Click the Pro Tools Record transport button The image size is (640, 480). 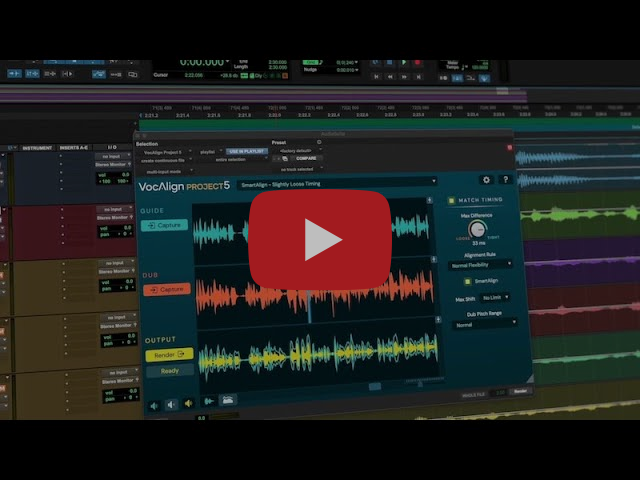[x=417, y=63]
